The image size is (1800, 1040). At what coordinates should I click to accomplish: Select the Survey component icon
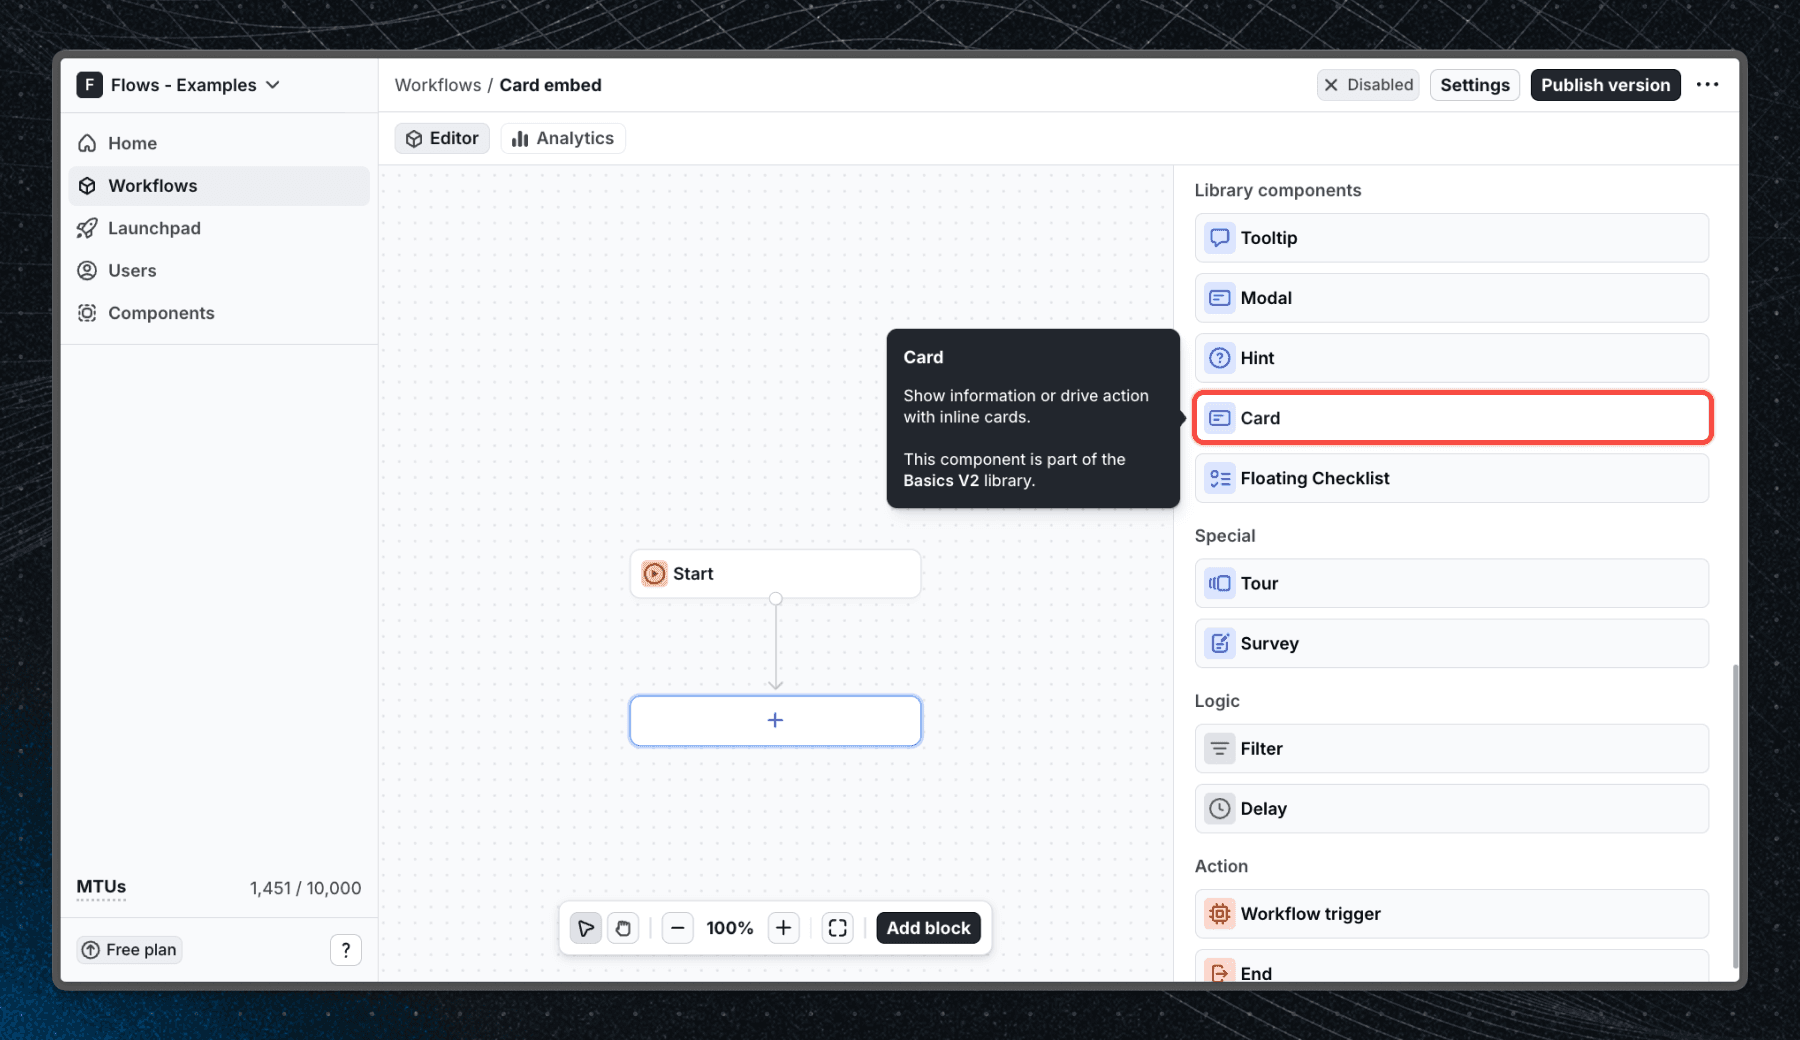1219,643
